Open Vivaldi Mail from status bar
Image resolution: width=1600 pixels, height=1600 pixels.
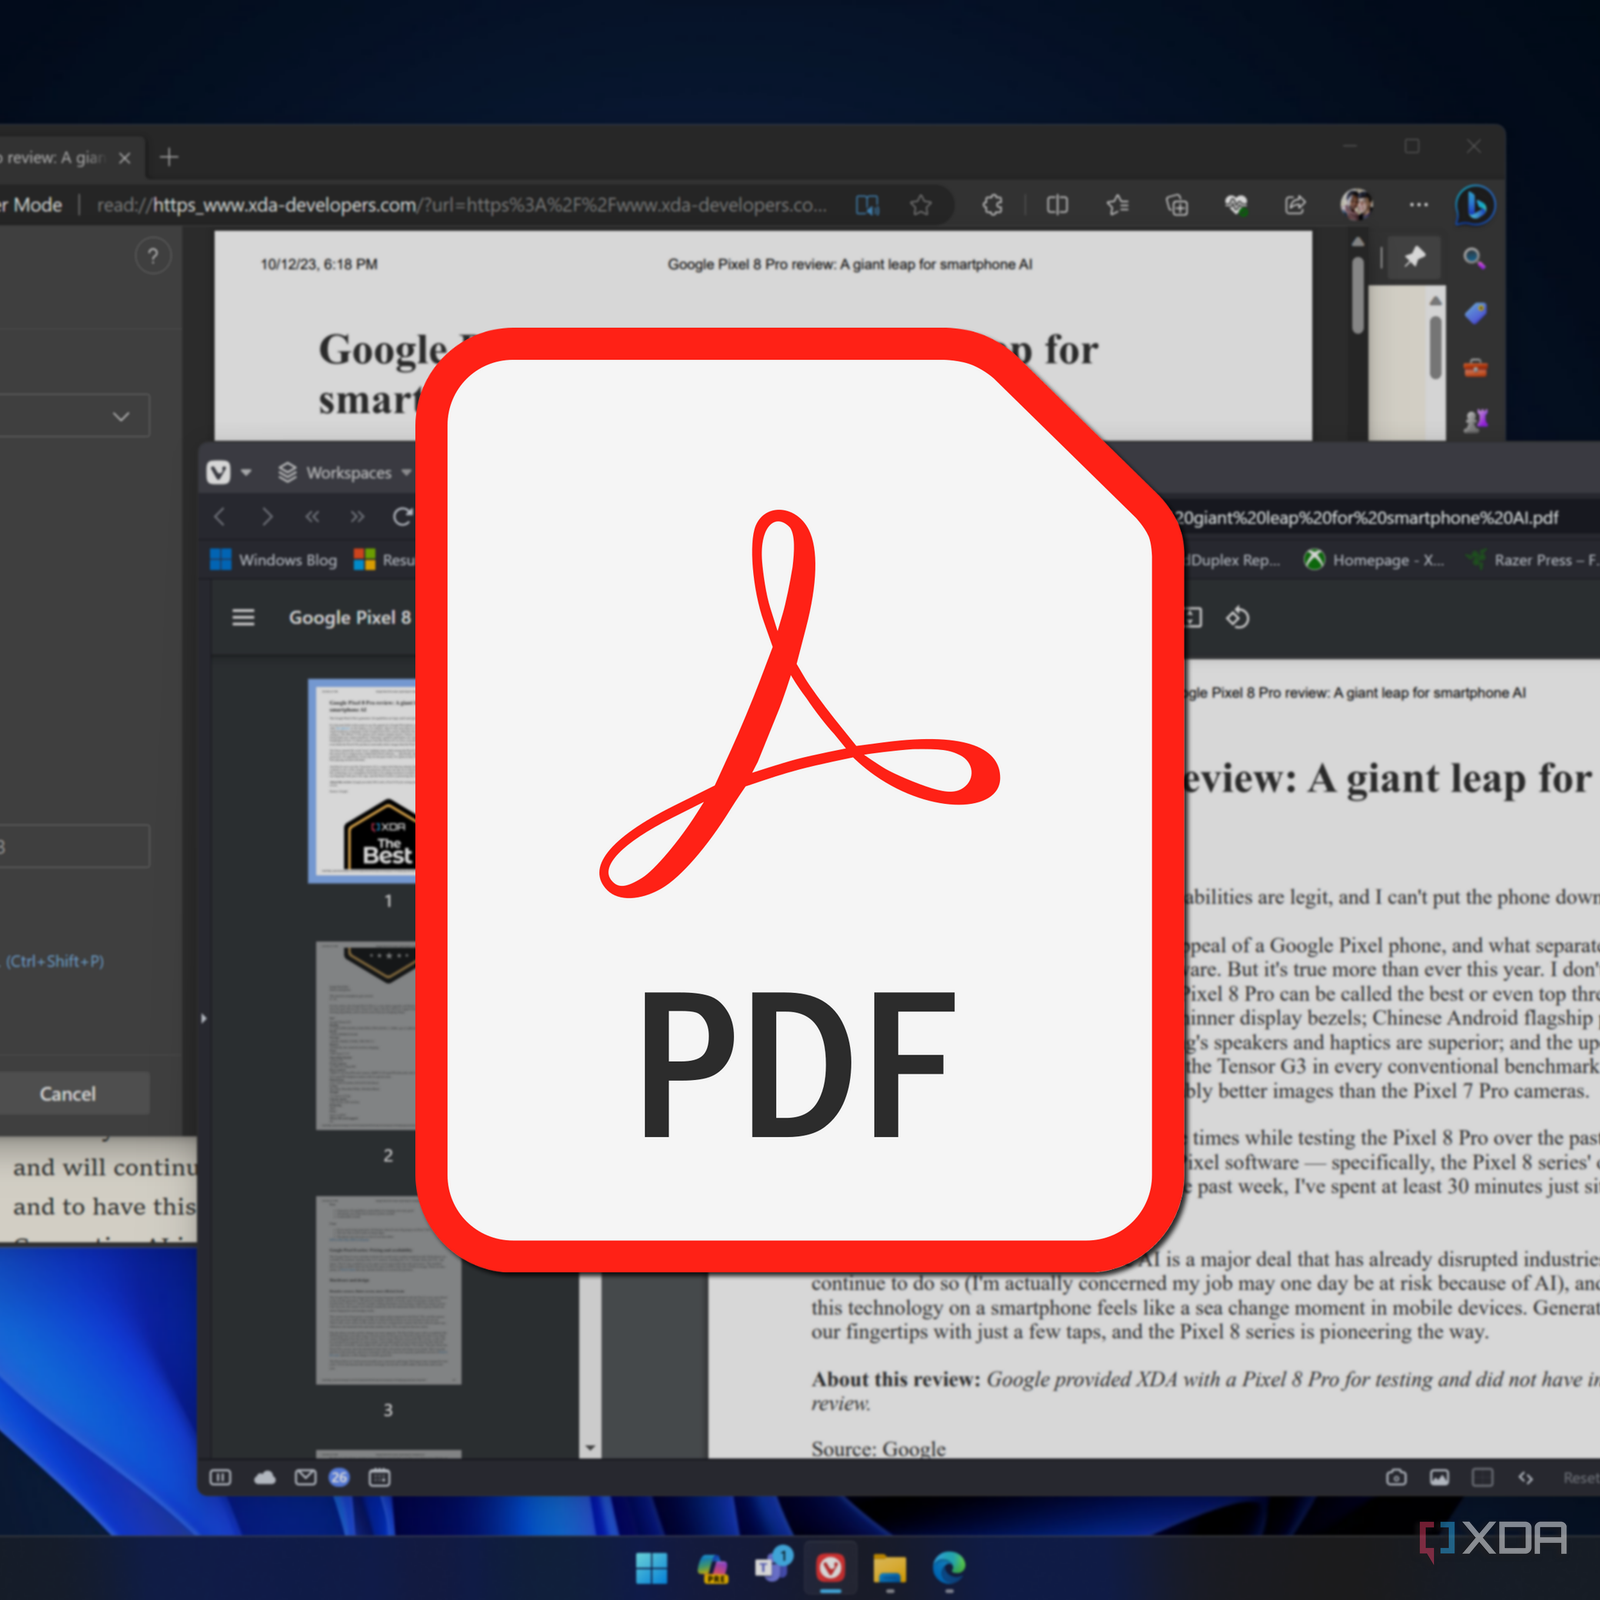click(x=306, y=1478)
